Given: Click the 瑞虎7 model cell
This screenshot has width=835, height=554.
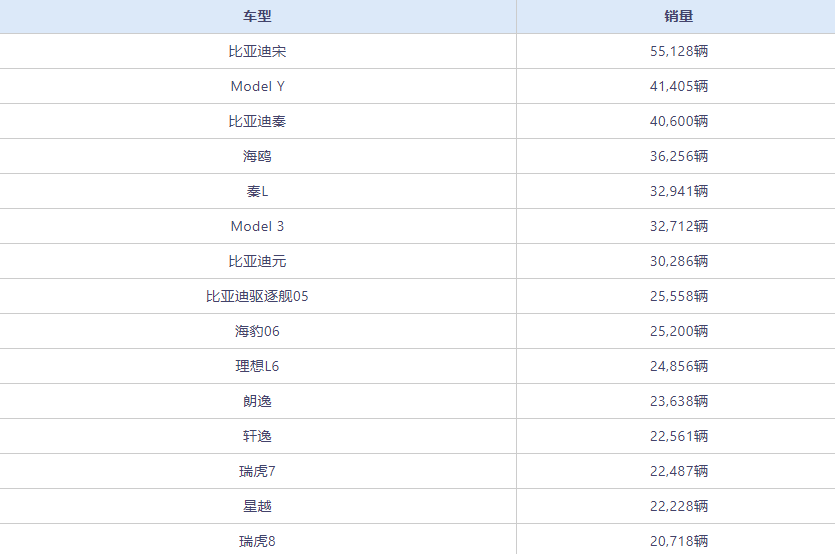Looking at the screenshot, I should point(257,471).
